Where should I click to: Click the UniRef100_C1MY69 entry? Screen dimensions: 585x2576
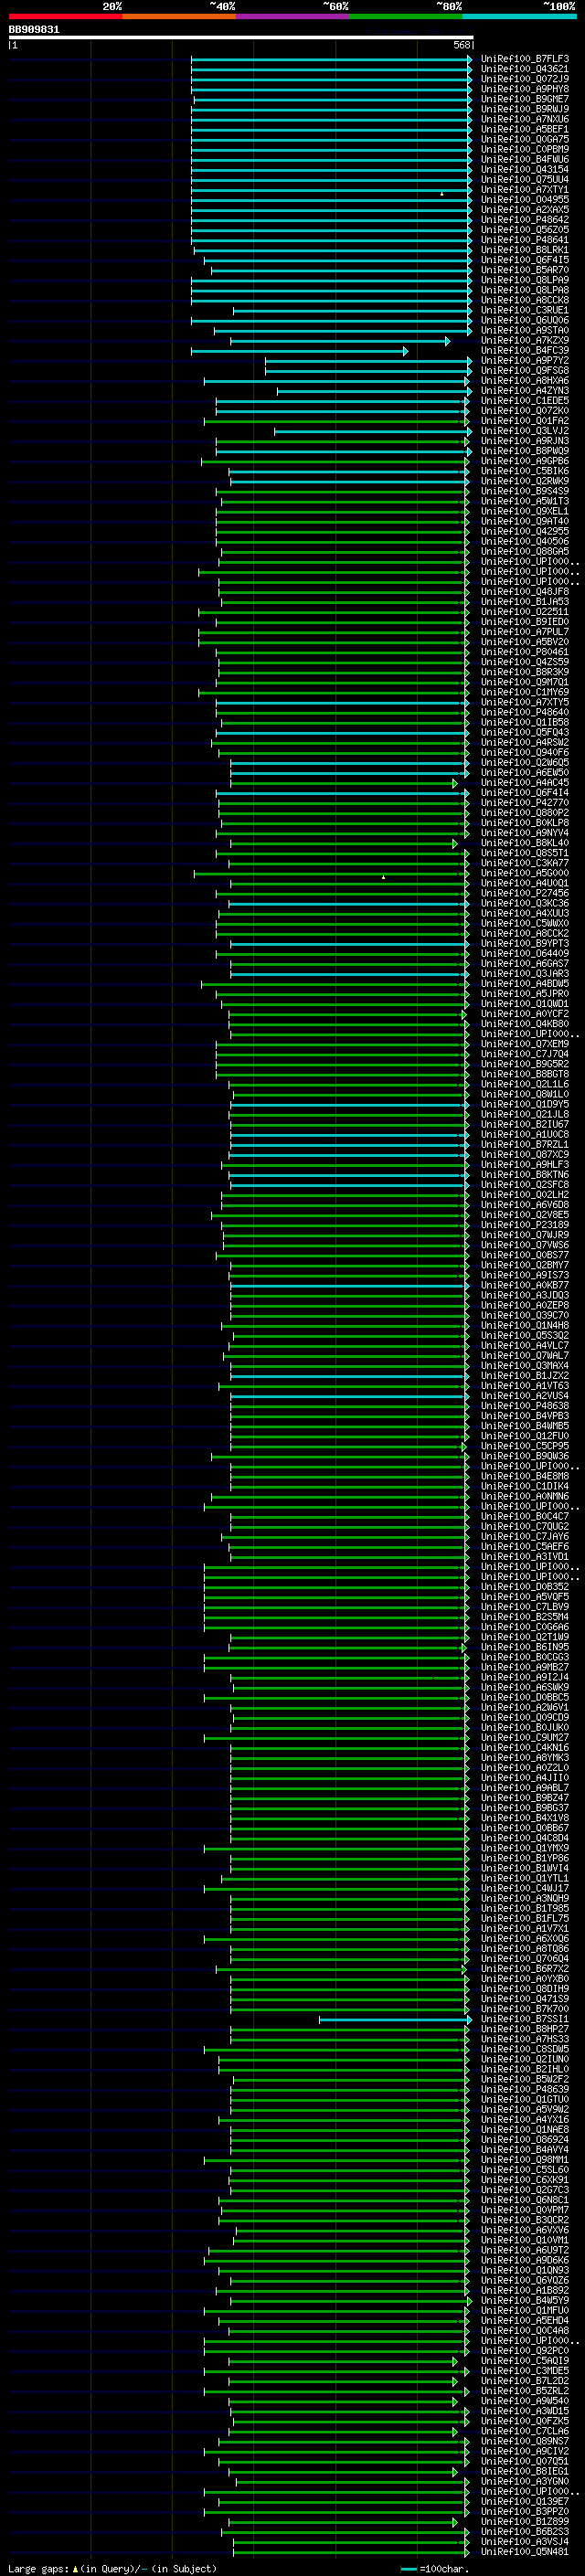pyautogui.click(x=524, y=692)
